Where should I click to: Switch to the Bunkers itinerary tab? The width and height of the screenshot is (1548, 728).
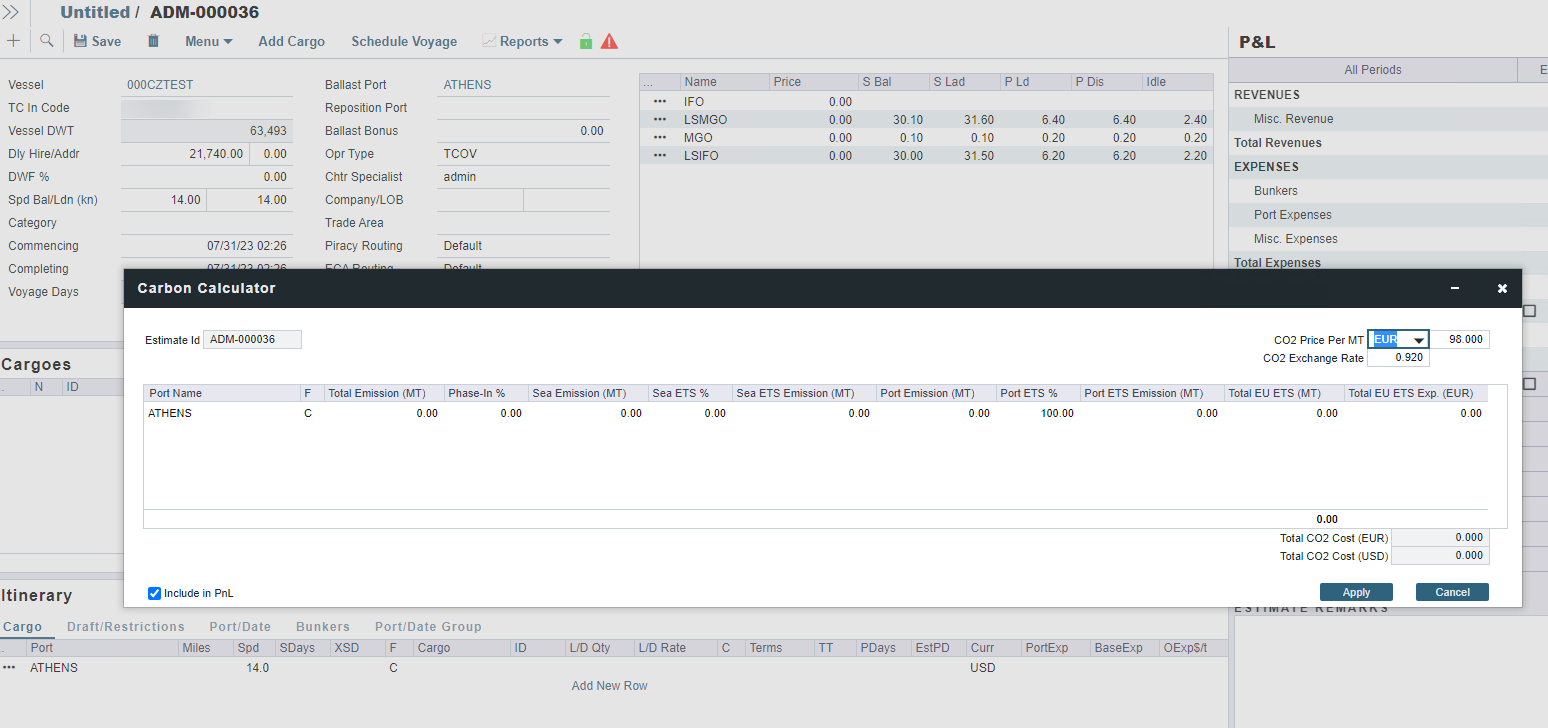(323, 627)
